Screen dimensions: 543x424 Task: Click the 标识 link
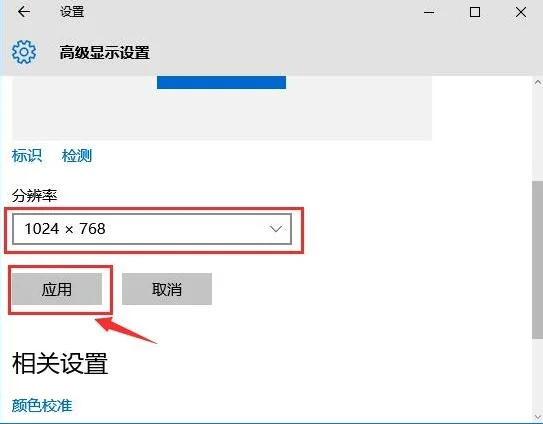pos(27,156)
